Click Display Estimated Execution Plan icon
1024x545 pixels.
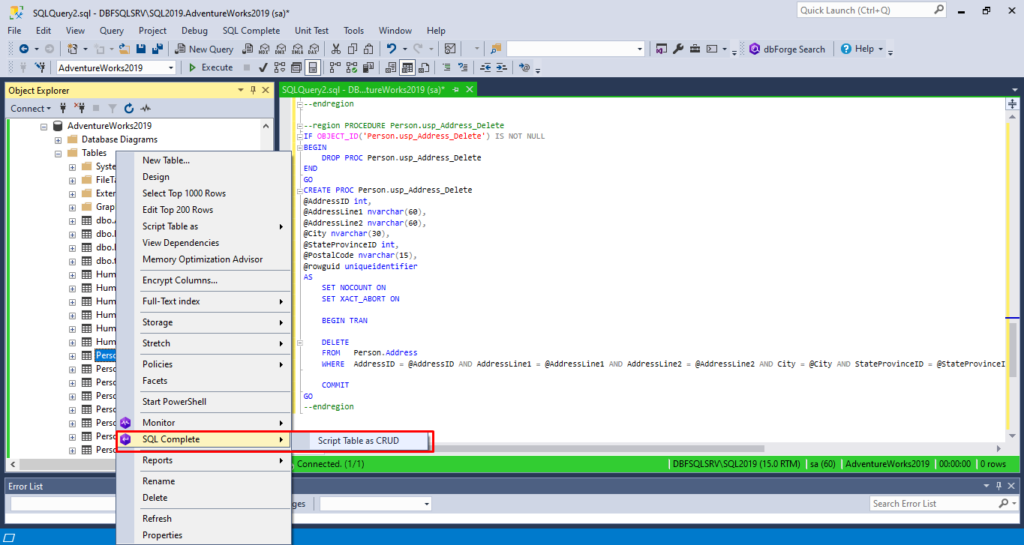[280, 67]
